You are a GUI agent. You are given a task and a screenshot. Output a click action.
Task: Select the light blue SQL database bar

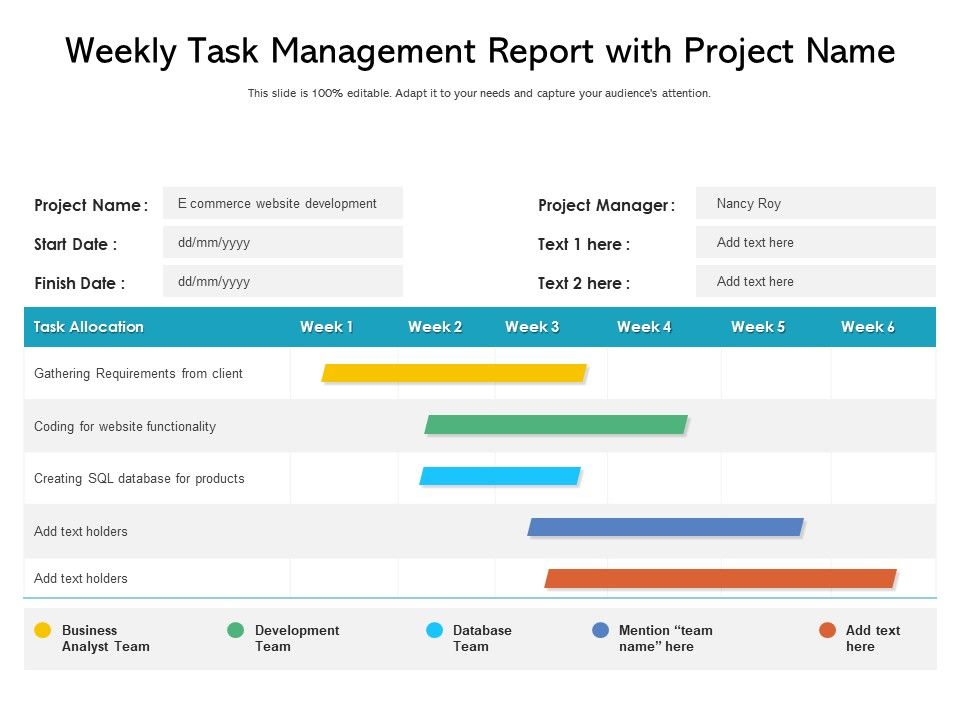[x=500, y=476]
